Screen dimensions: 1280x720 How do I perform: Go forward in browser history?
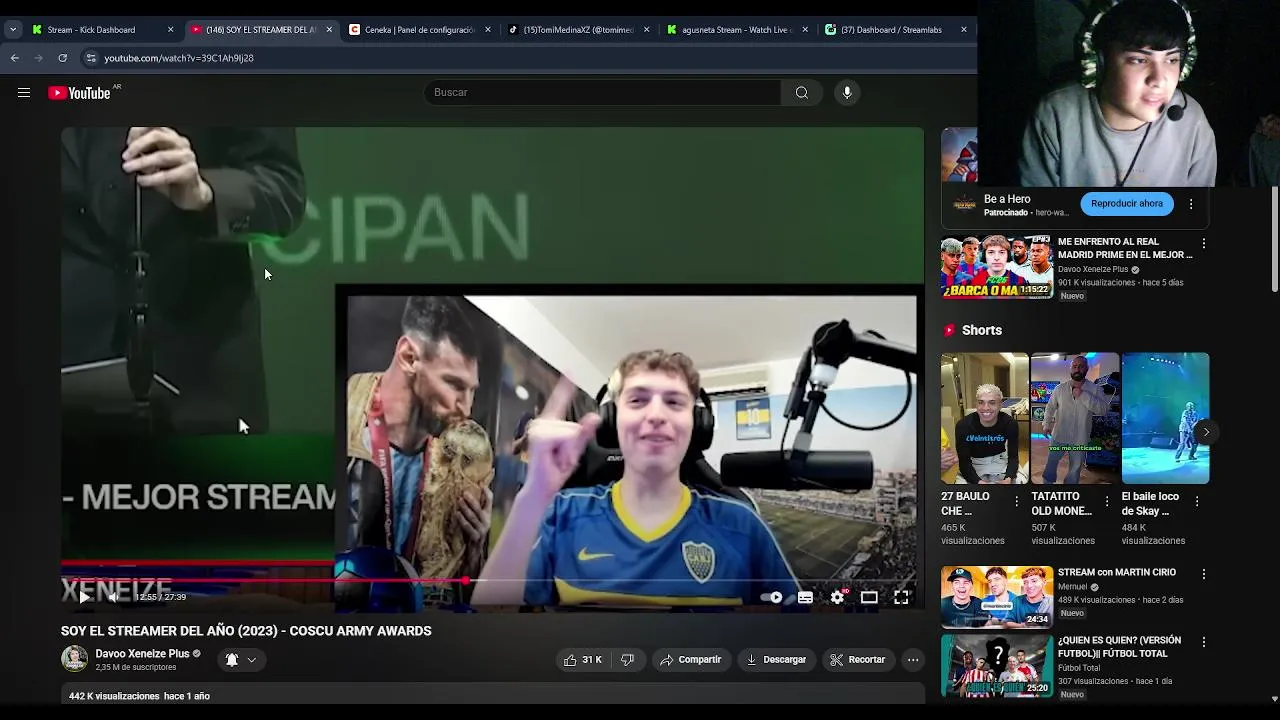point(39,58)
